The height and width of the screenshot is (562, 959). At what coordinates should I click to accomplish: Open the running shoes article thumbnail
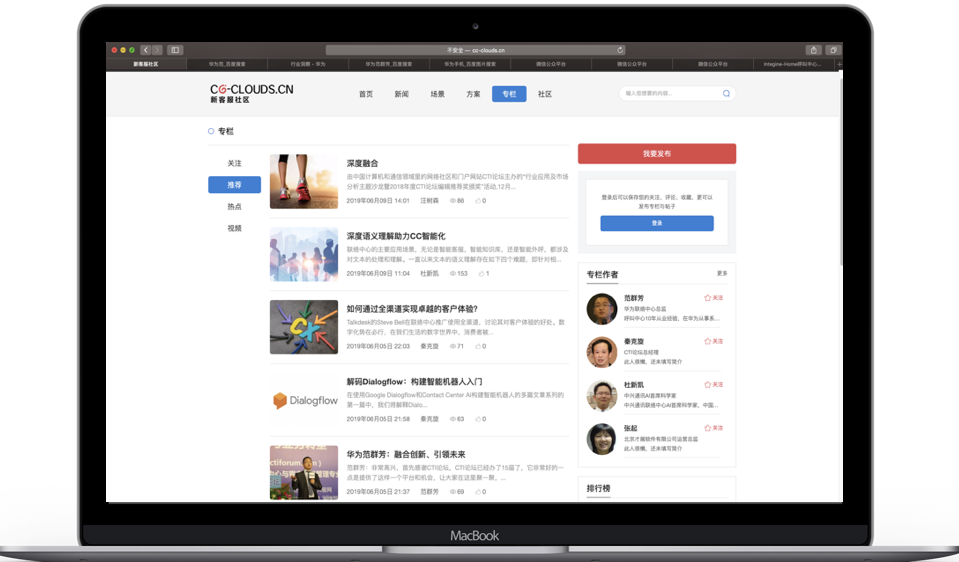304,181
